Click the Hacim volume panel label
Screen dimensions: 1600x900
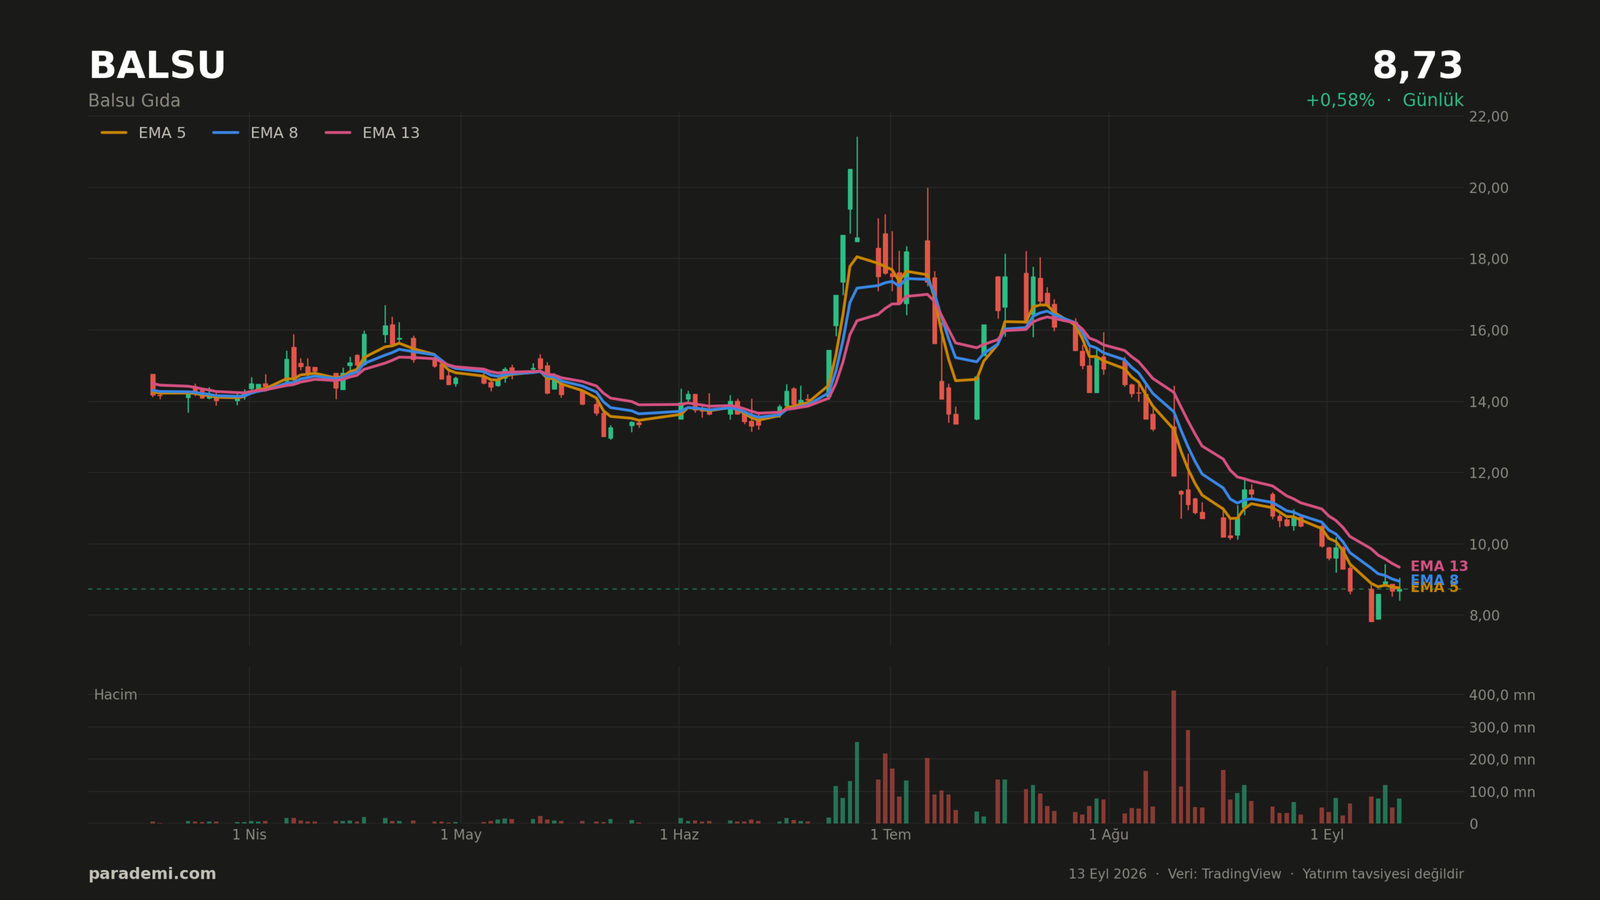[x=115, y=695]
